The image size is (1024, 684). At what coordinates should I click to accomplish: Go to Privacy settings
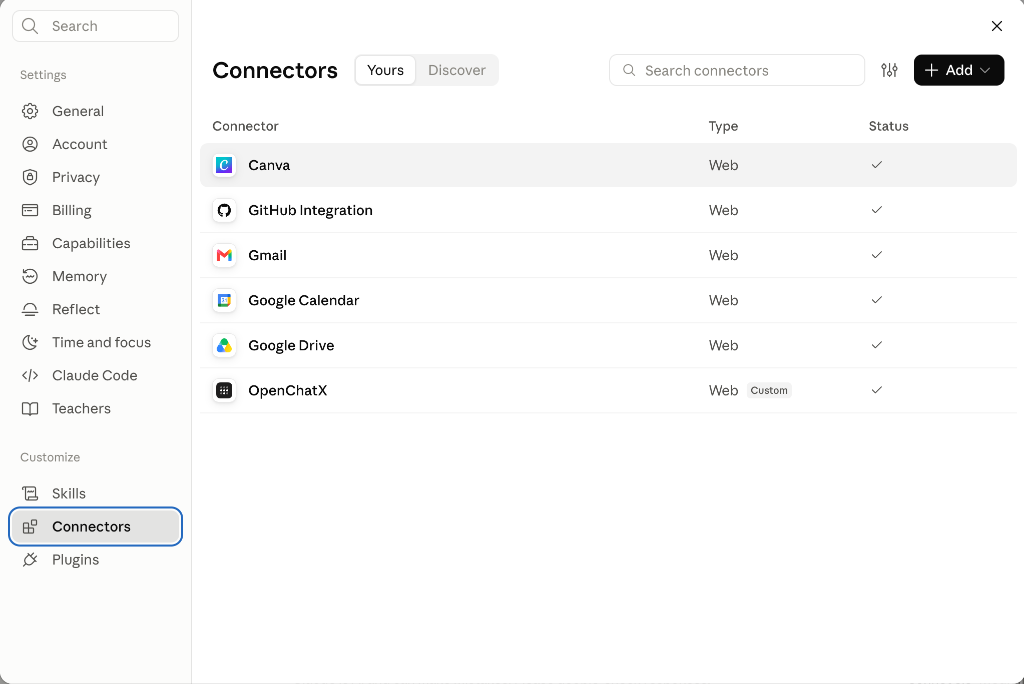coord(95,177)
